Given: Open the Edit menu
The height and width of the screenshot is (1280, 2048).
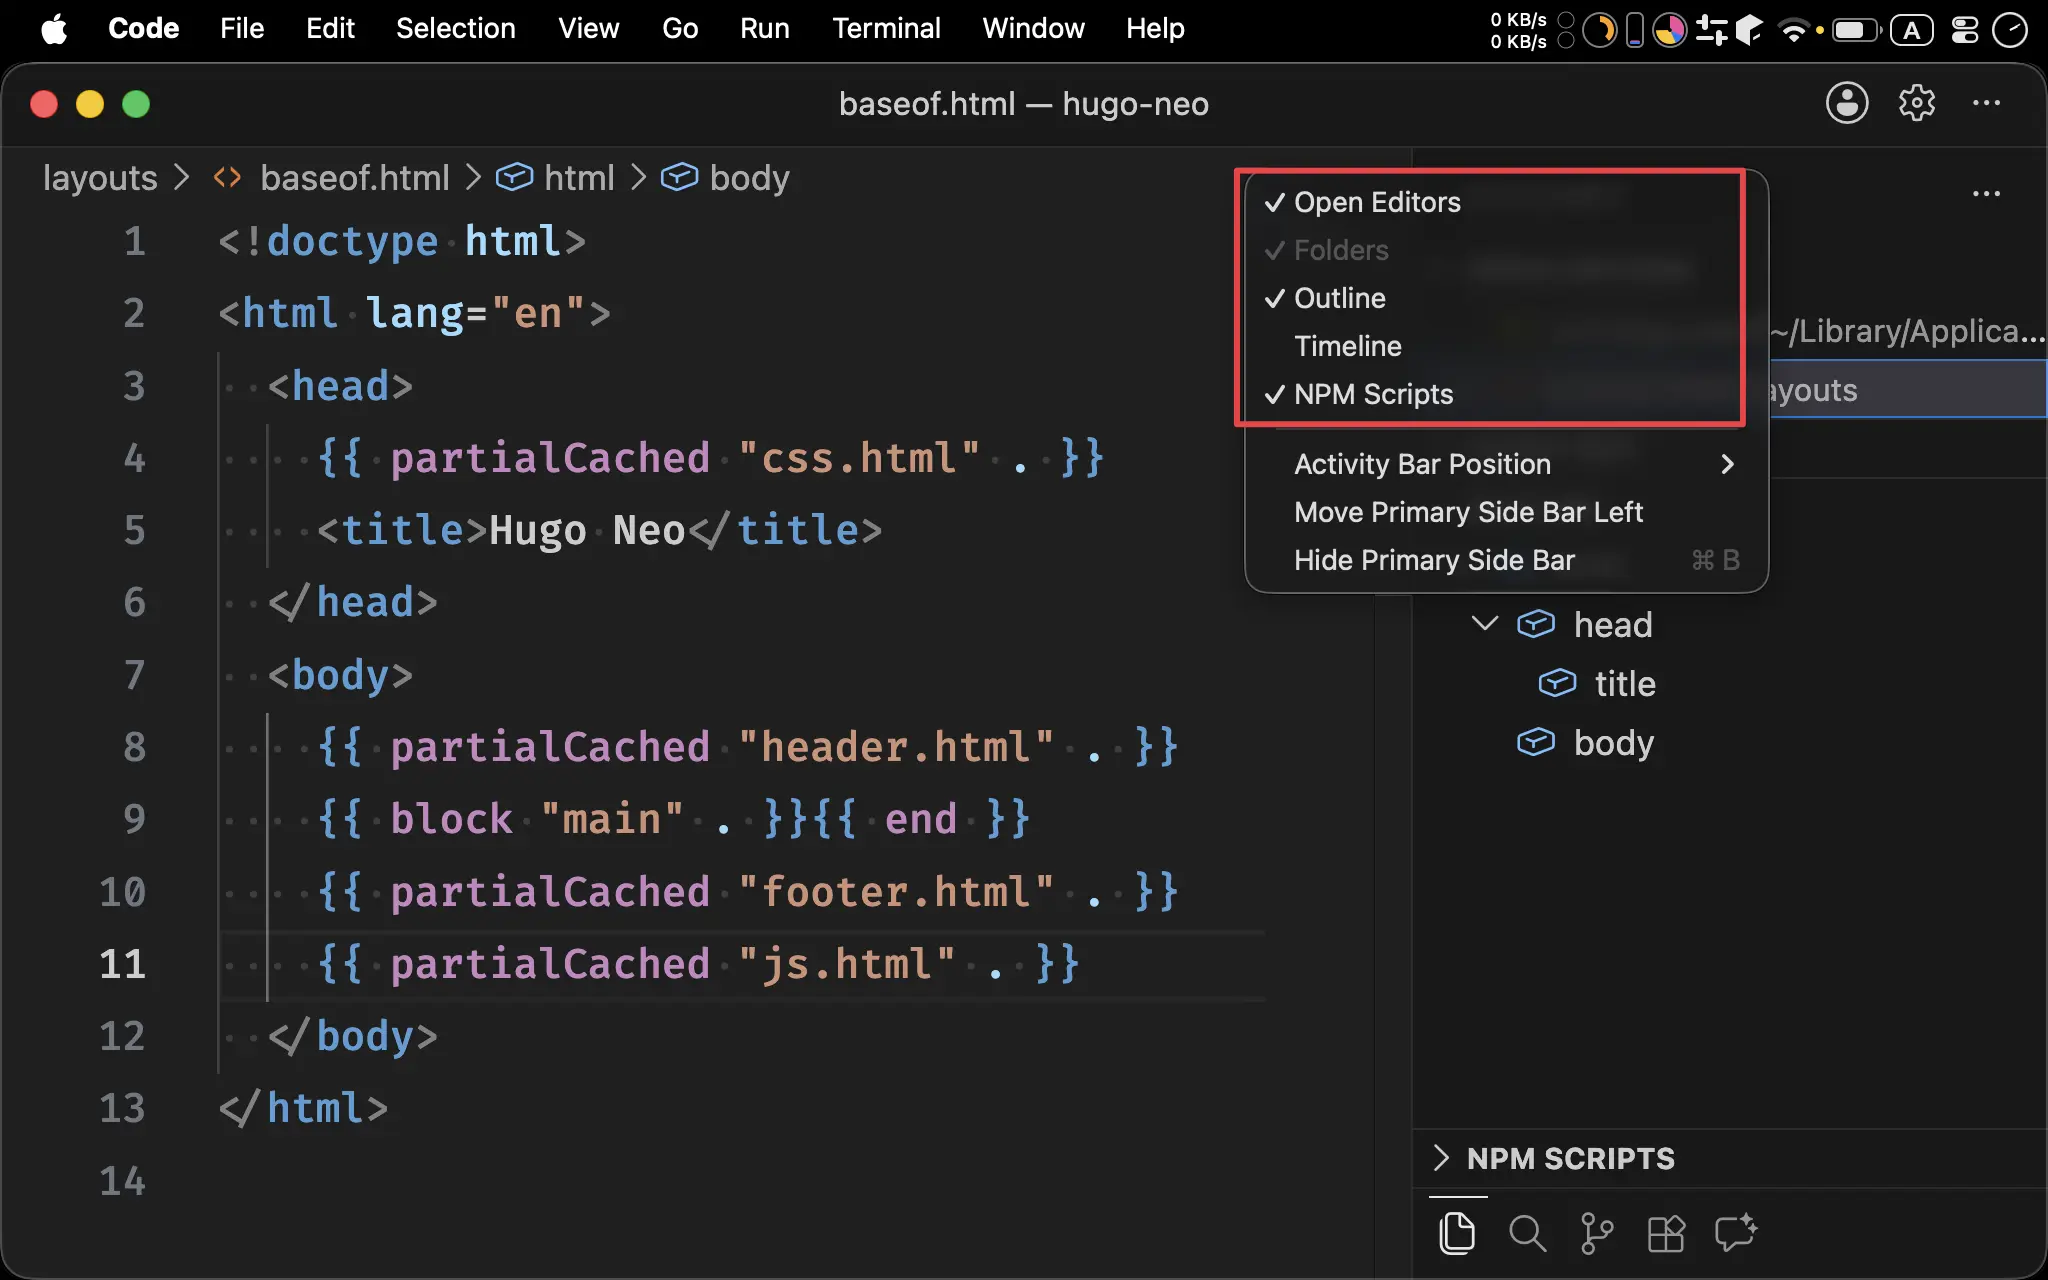Looking at the screenshot, I should (x=330, y=29).
